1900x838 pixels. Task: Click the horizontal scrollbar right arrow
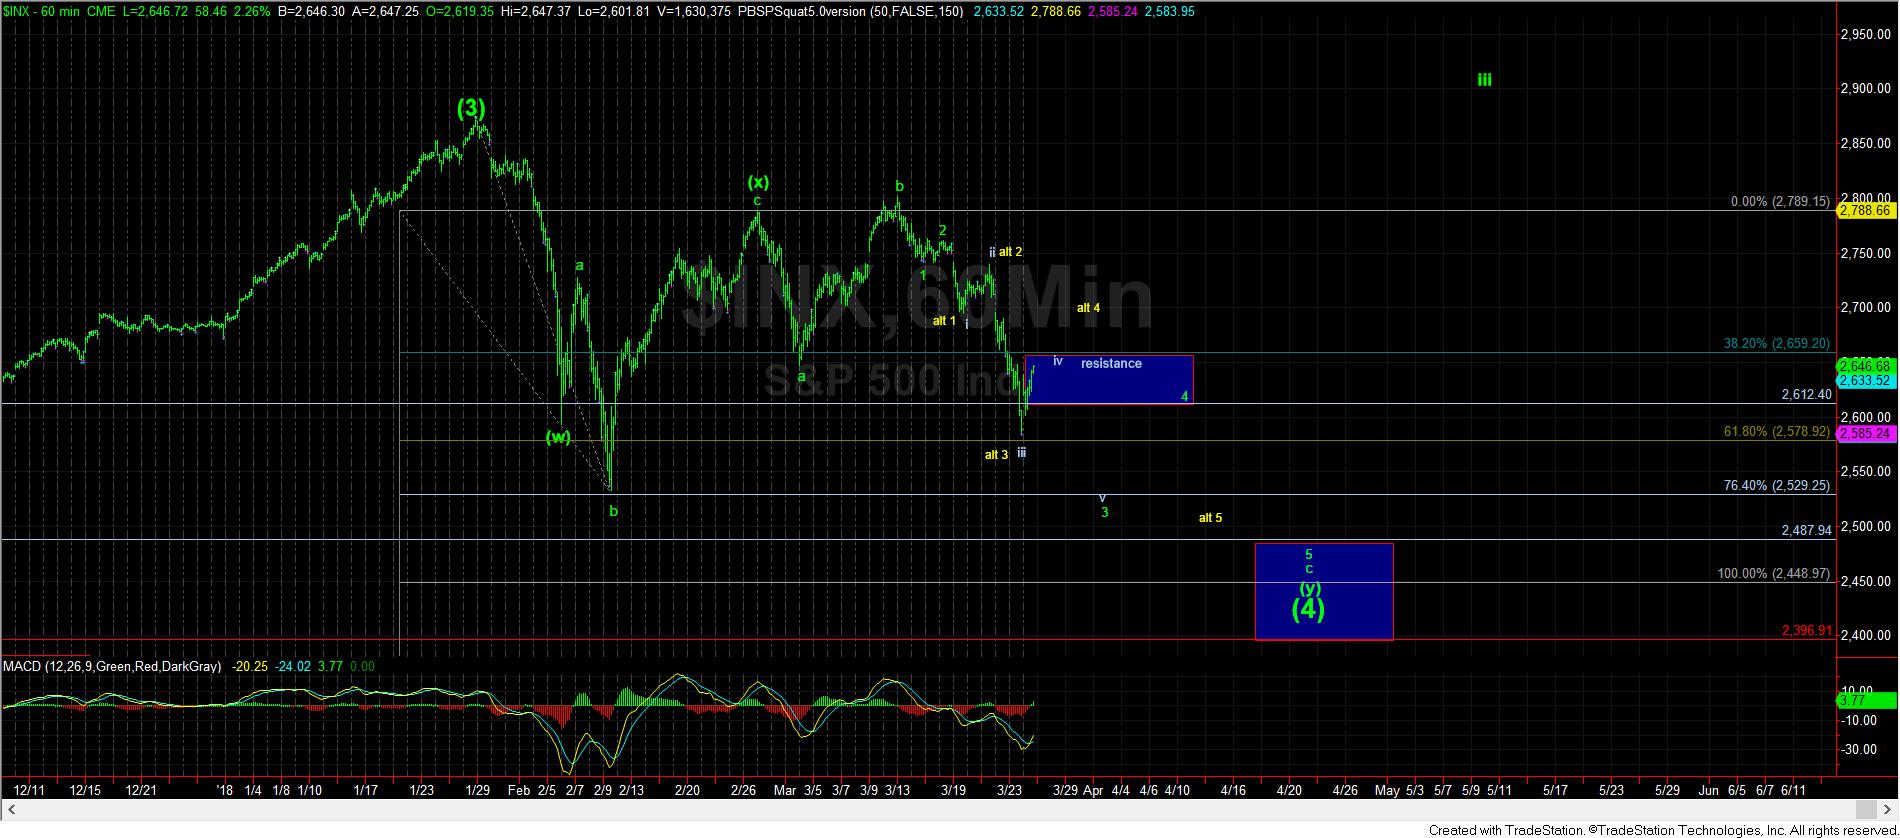(1889, 808)
